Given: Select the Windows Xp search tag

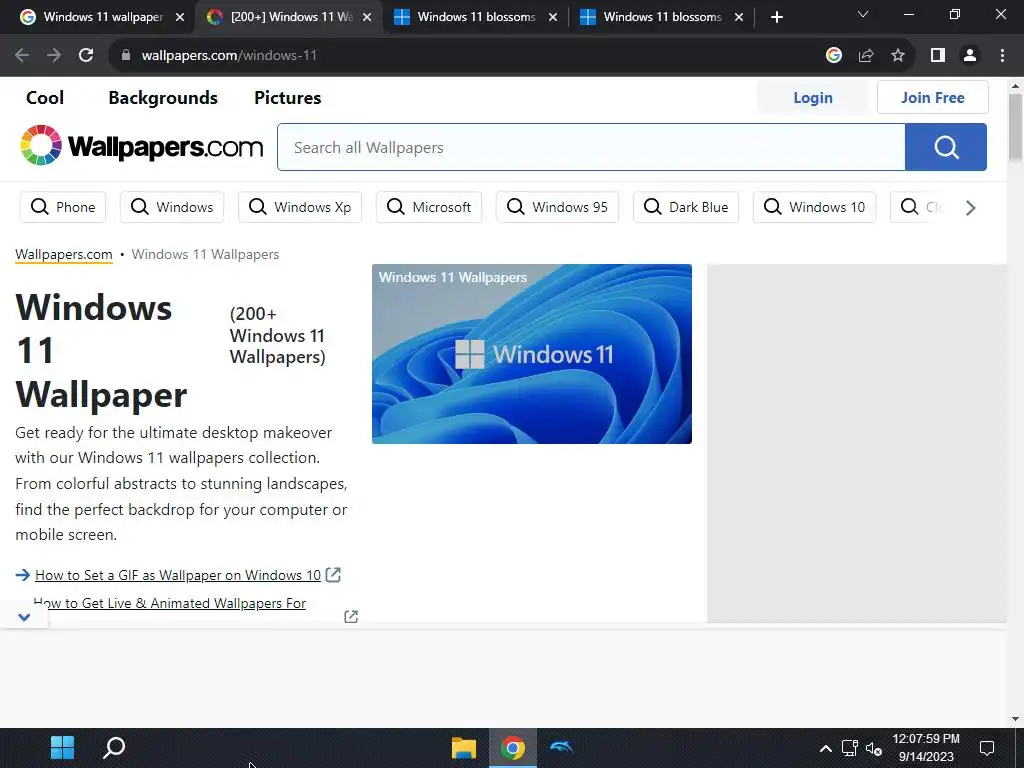Looking at the screenshot, I should pyautogui.click(x=300, y=207).
